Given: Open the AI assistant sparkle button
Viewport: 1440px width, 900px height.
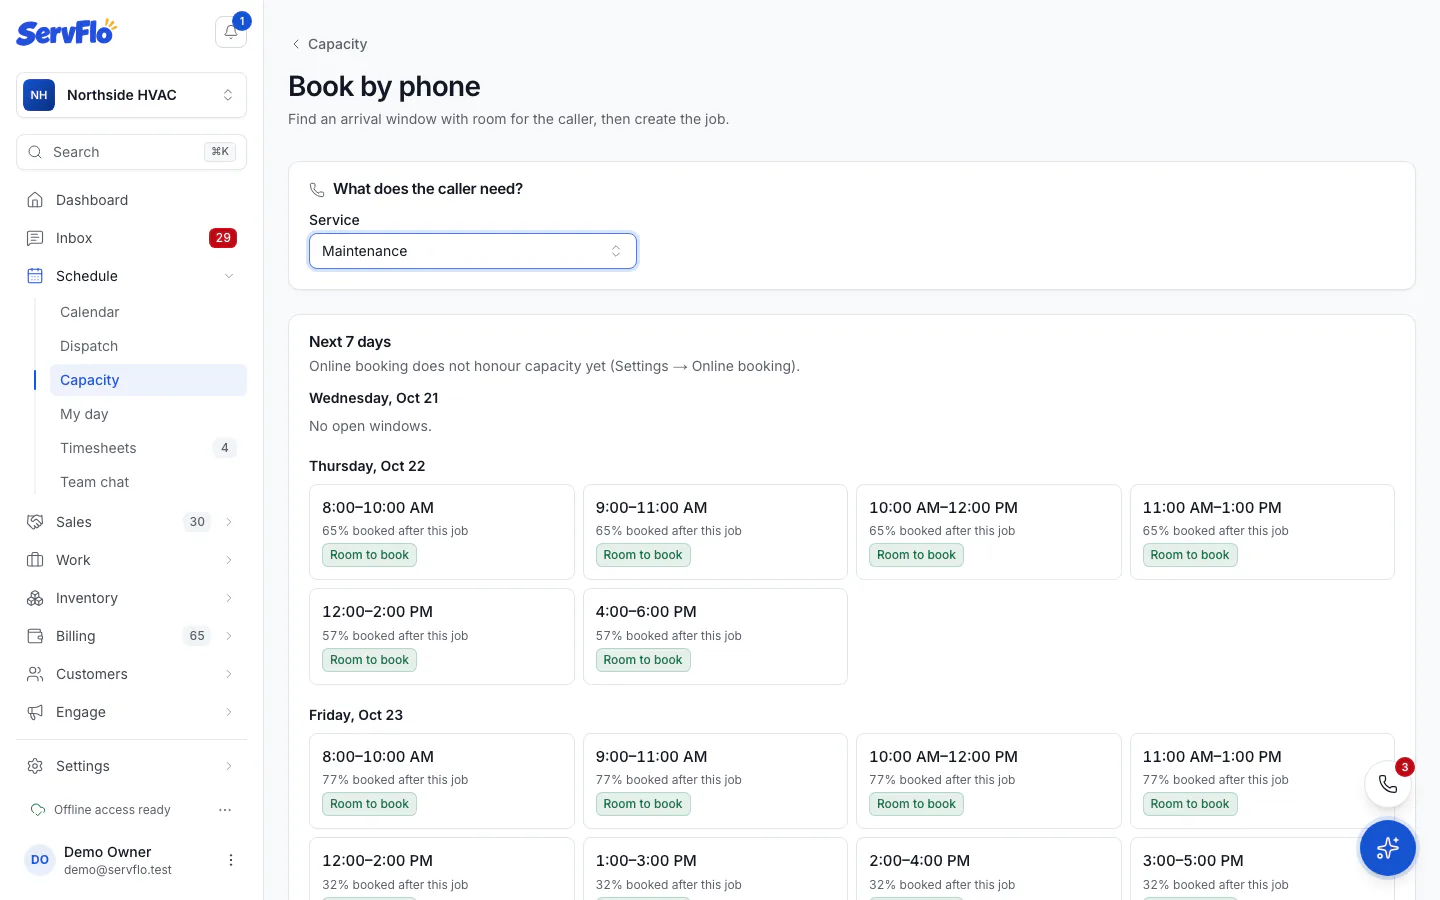Looking at the screenshot, I should (x=1388, y=848).
